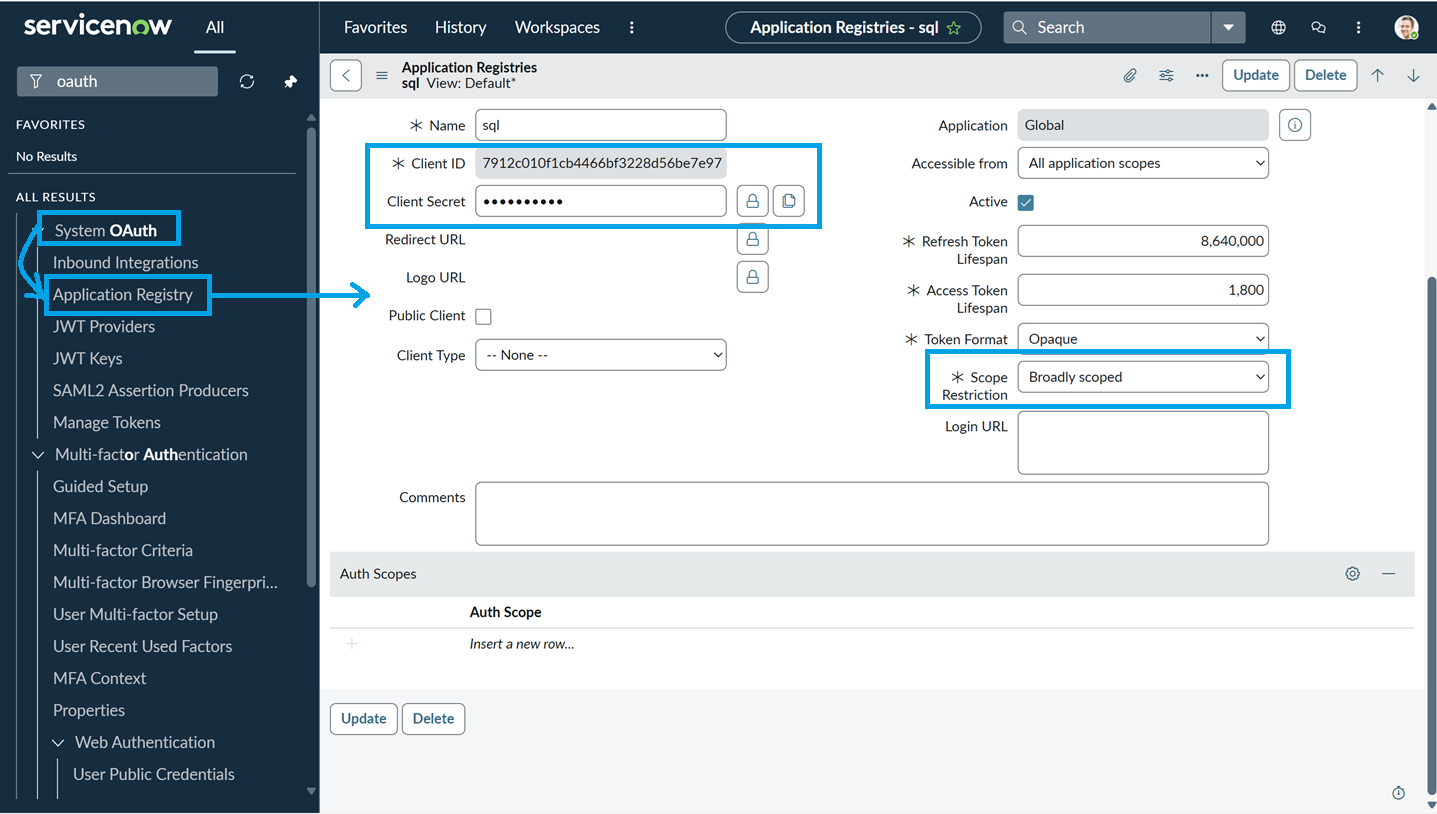The height and width of the screenshot is (814, 1437).
Task: Click the paperclip manage attachments icon
Action: 1130,75
